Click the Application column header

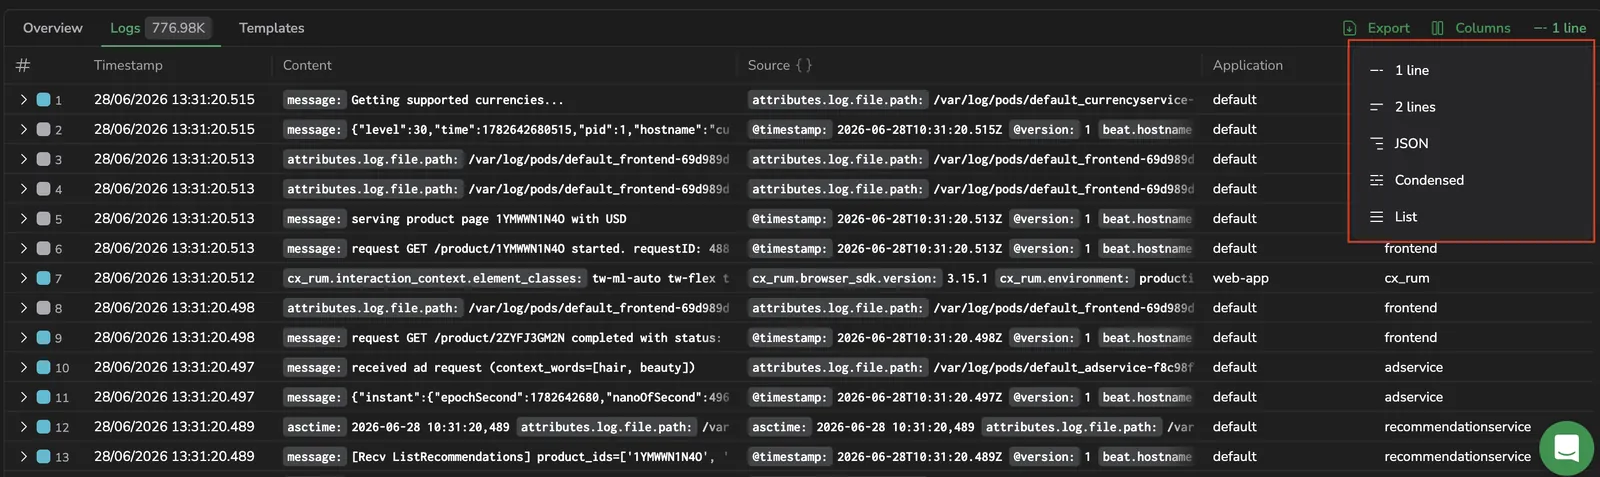point(1248,65)
